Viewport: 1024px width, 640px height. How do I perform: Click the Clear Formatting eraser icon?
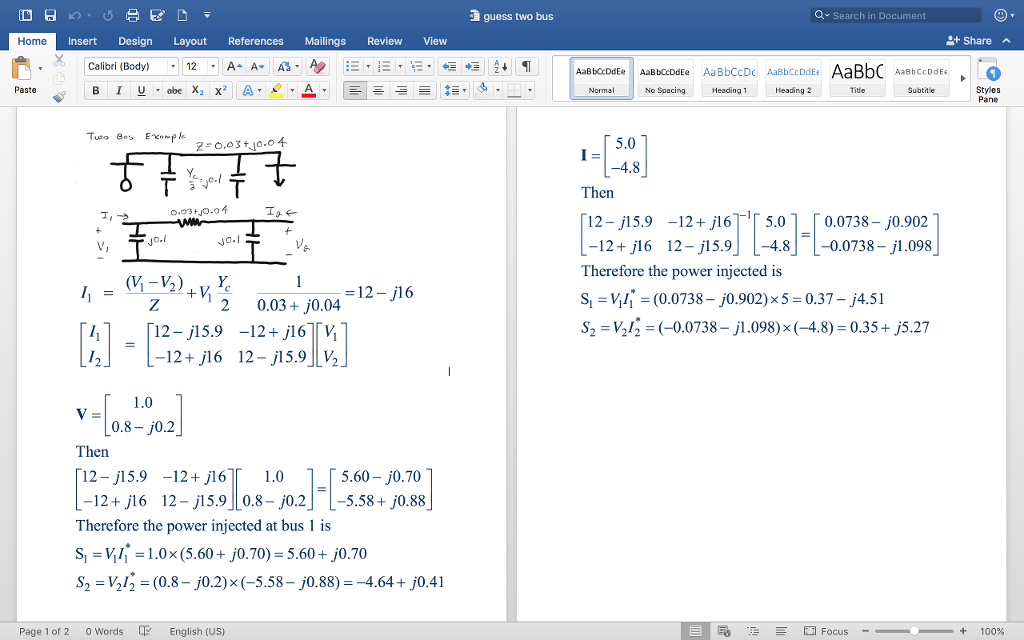click(318, 66)
